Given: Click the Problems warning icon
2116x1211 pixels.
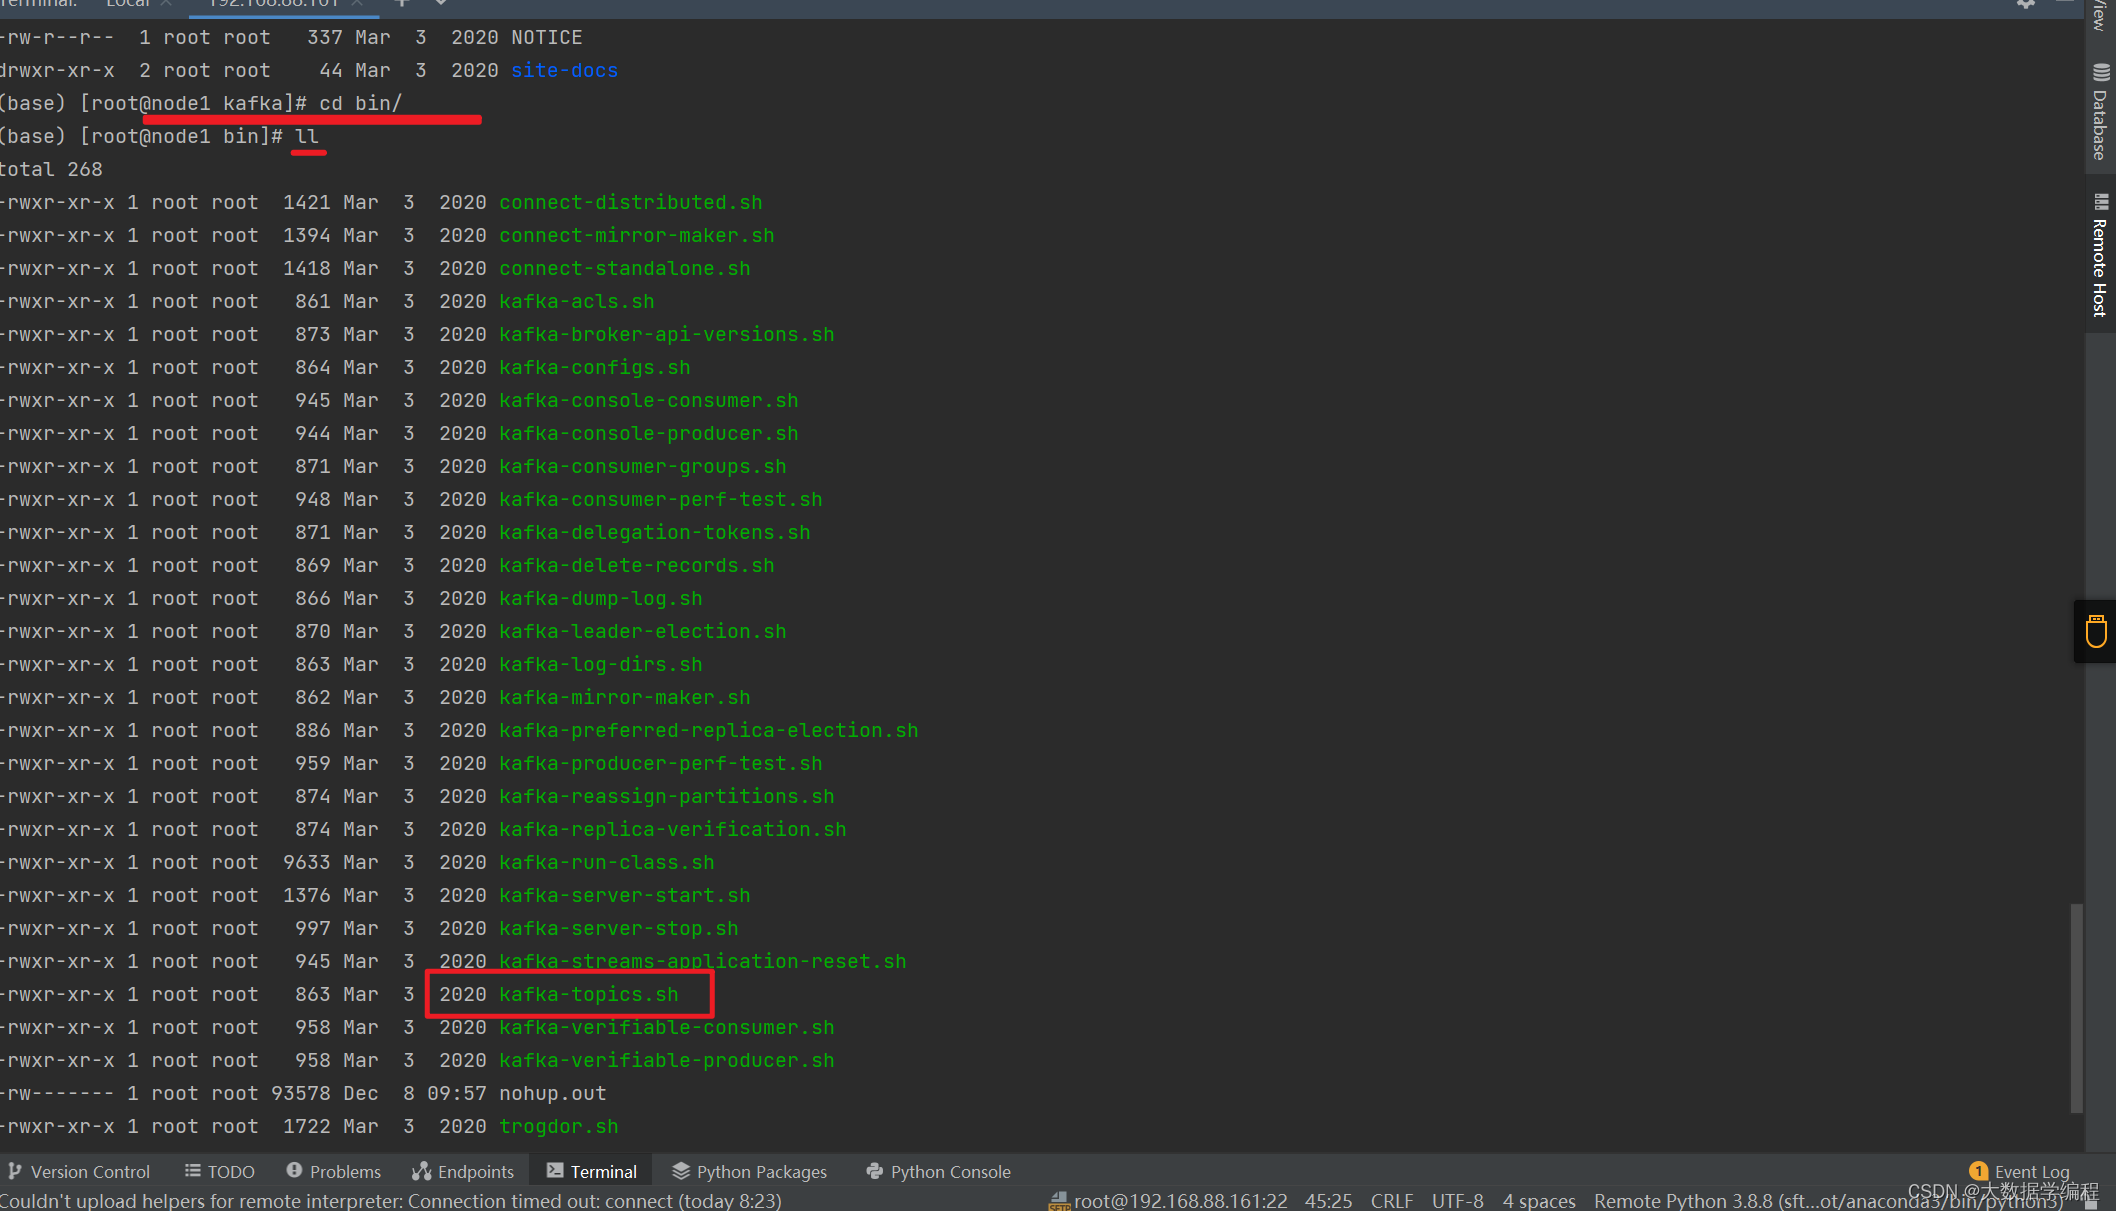Looking at the screenshot, I should (x=294, y=1170).
